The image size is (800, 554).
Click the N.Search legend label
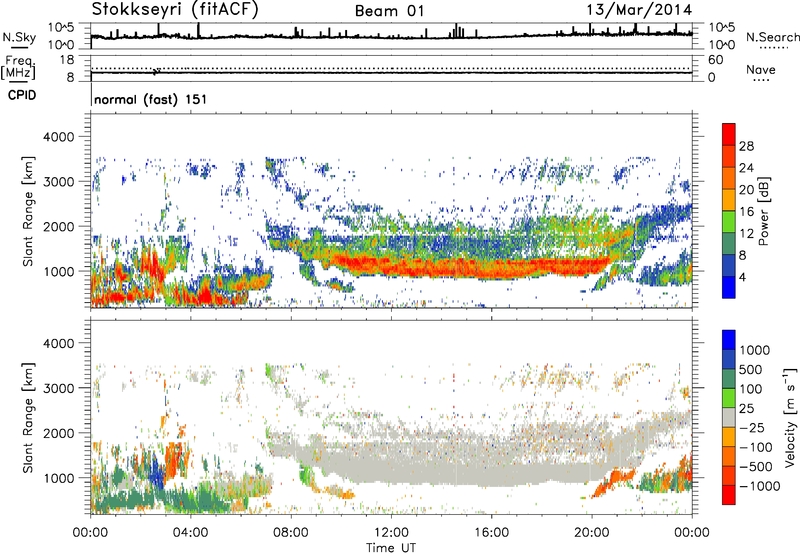point(772,37)
